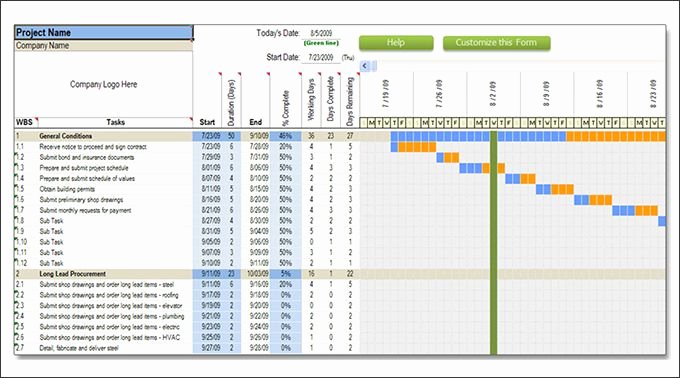Image resolution: width=680 pixels, height=378 pixels.
Task: Select the Company Name cell
Action: point(104,46)
